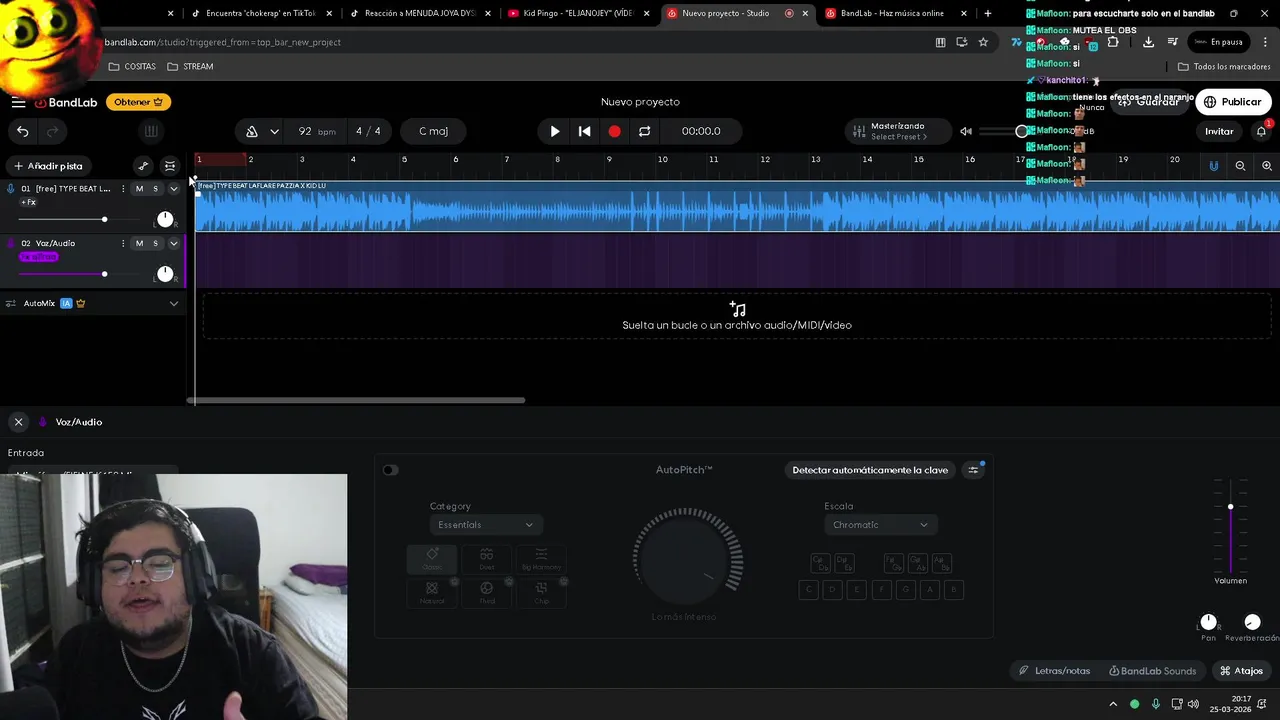Start recording with the red Record button
Viewport: 1280px width, 720px height.
pos(614,131)
